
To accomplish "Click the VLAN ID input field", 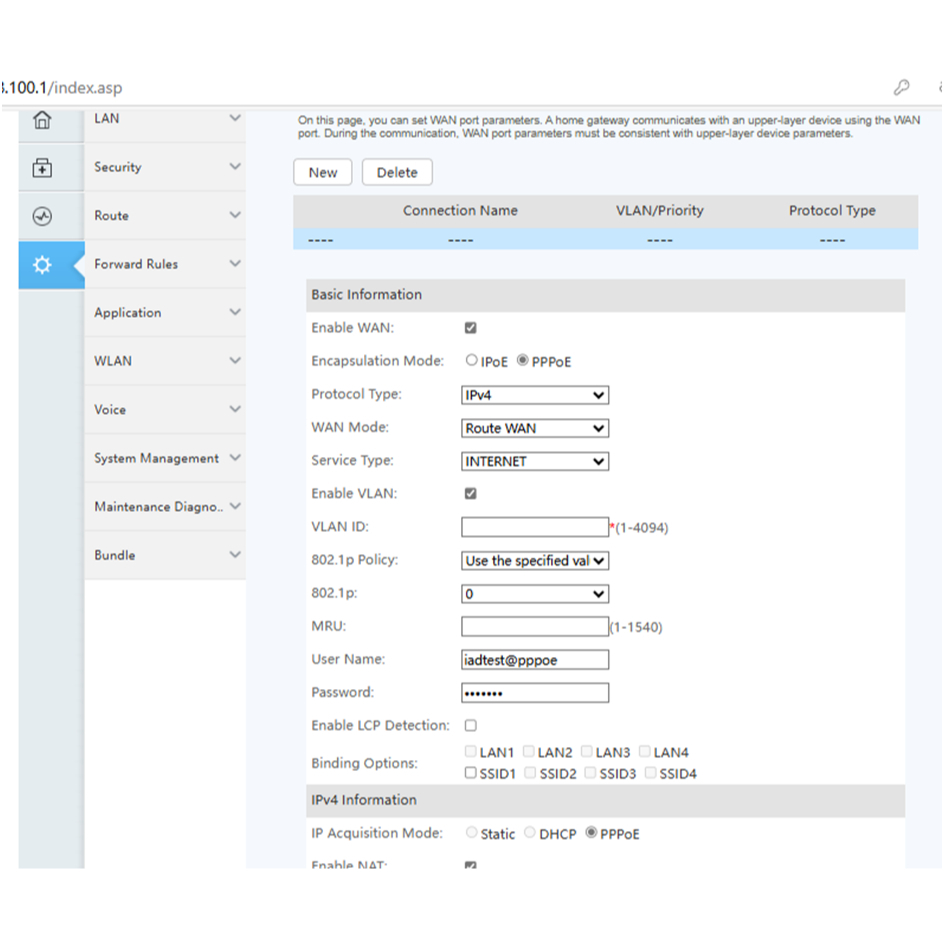I will (x=535, y=527).
